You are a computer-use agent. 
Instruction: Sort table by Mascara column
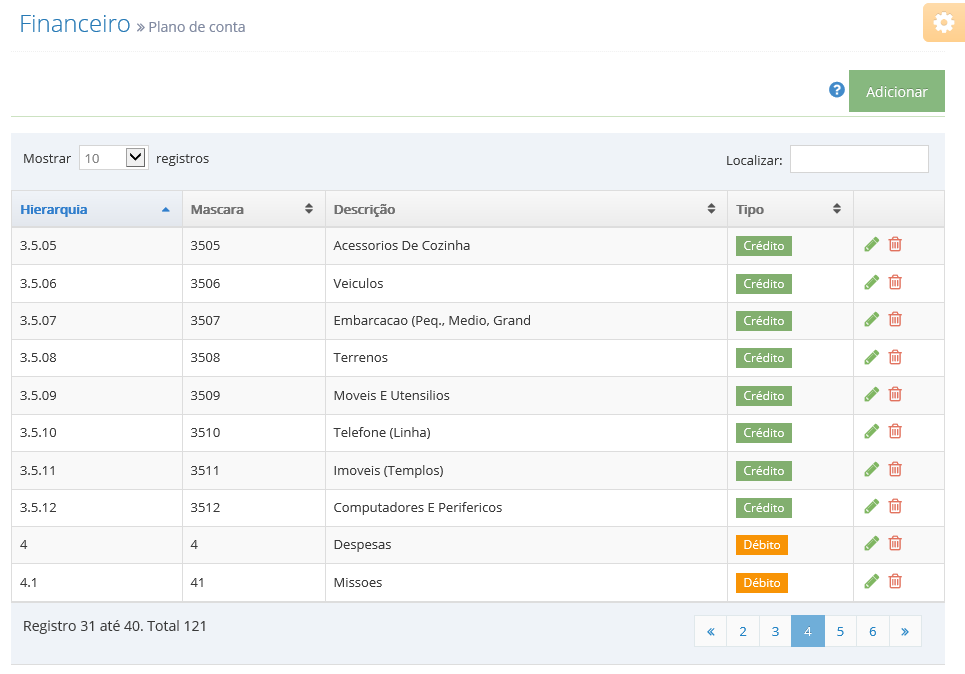[254, 209]
